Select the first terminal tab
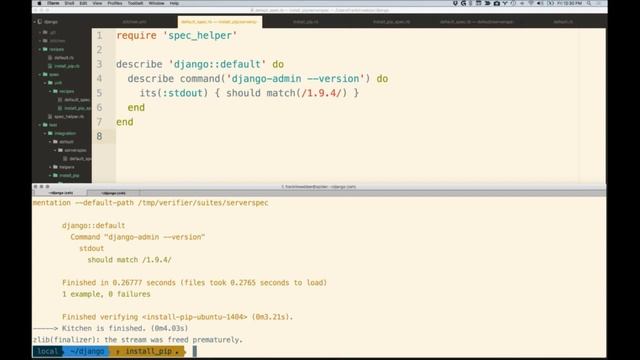Screen dimensions: 640x360 click(x=60, y=193)
